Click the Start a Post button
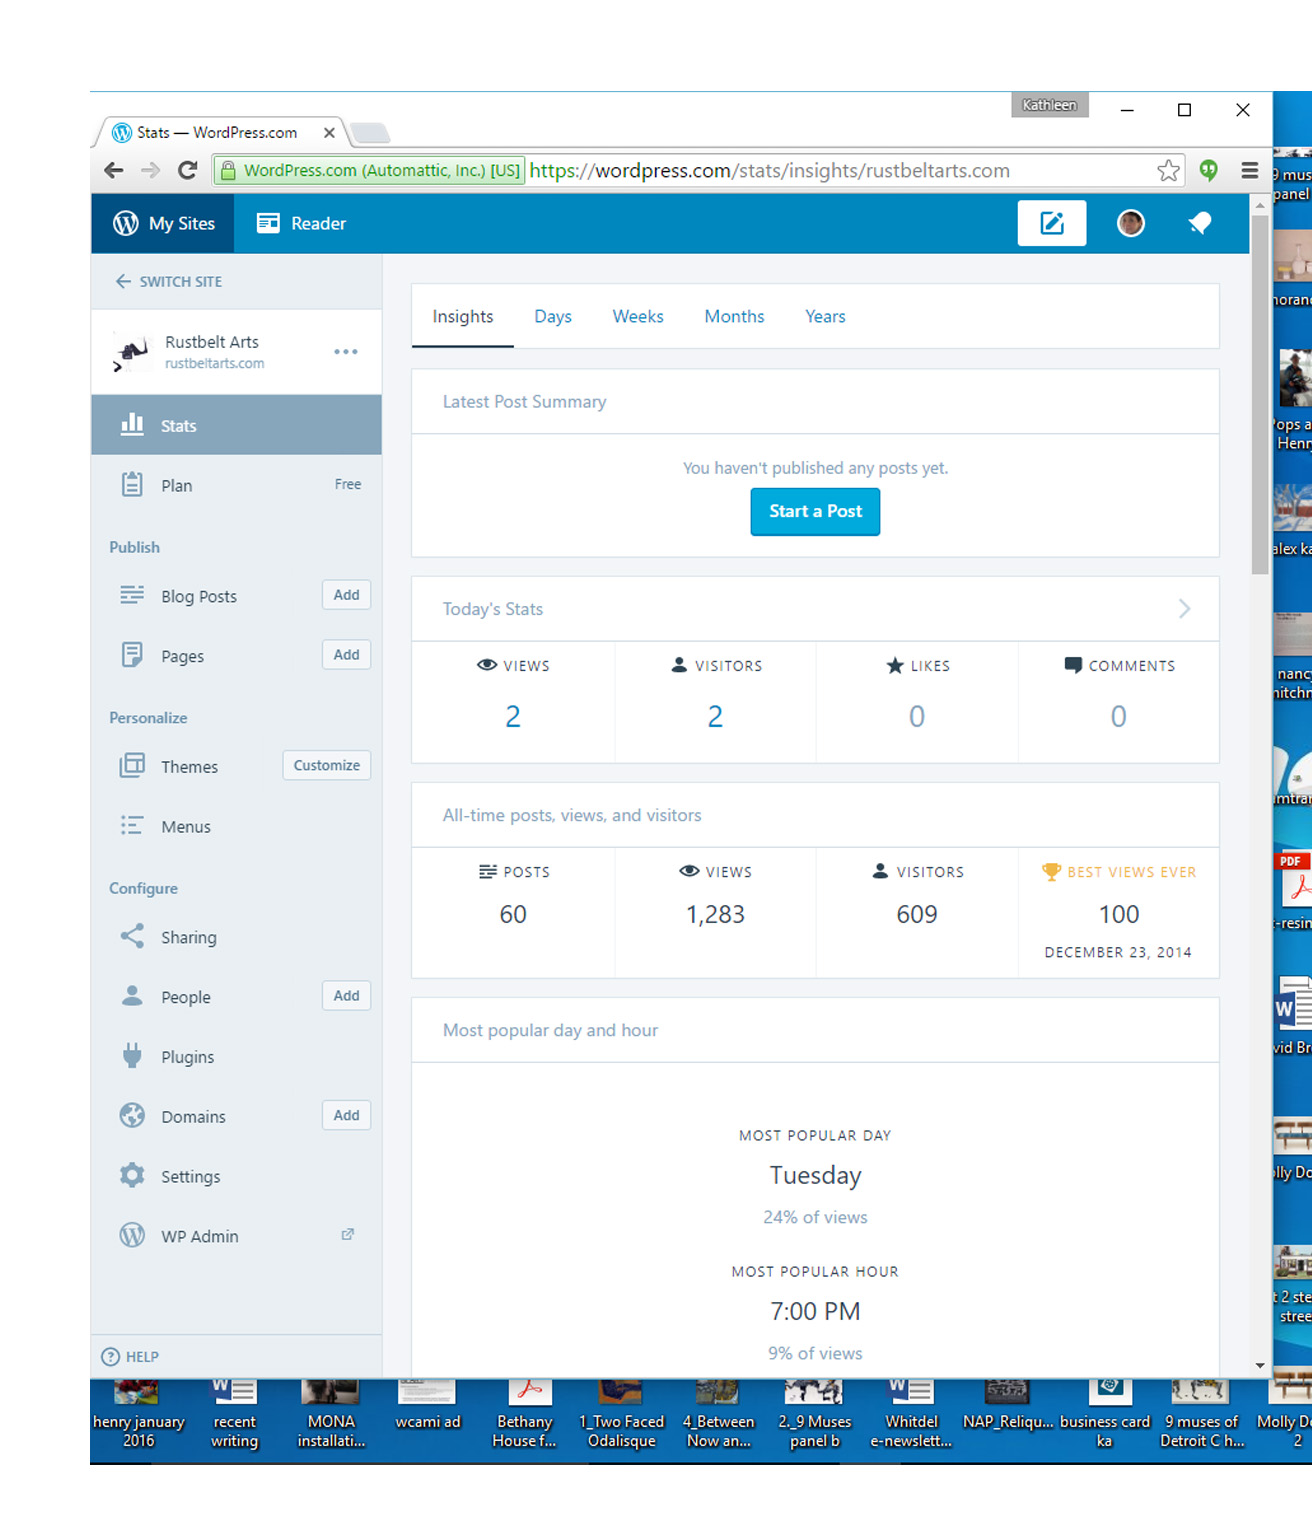The image size is (1312, 1536). pos(815,511)
